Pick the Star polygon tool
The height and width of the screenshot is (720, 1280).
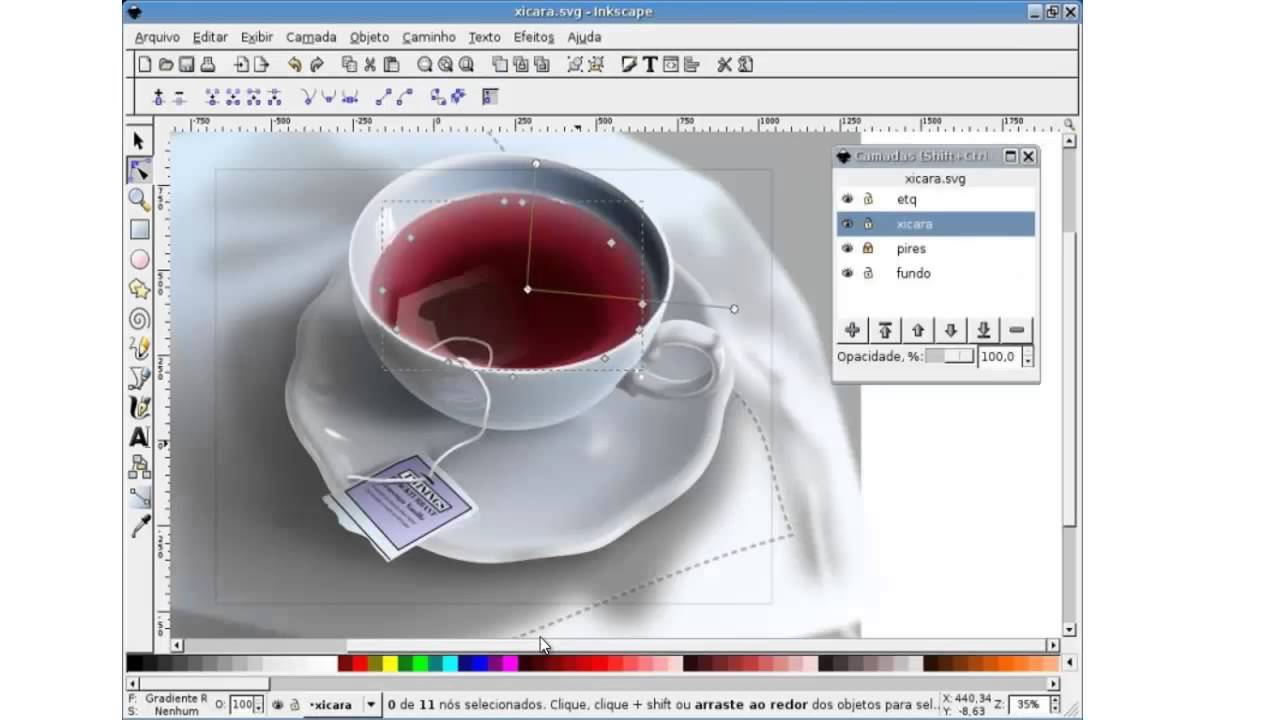(139, 289)
